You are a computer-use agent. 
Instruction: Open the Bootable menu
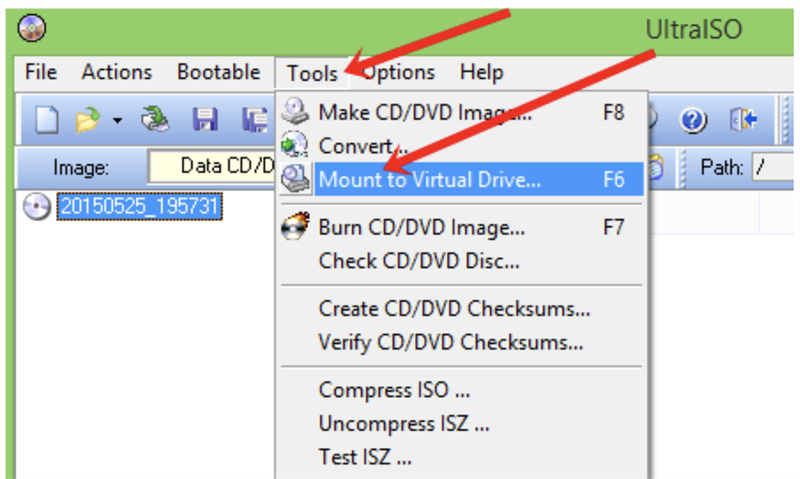point(218,73)
